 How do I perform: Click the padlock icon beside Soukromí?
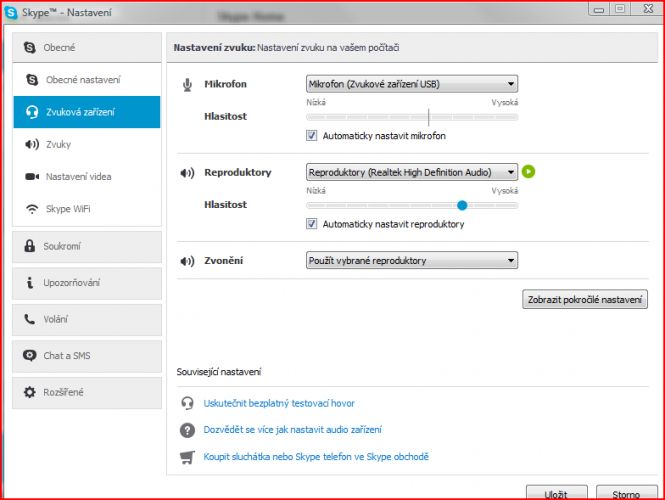click(29, 246)
